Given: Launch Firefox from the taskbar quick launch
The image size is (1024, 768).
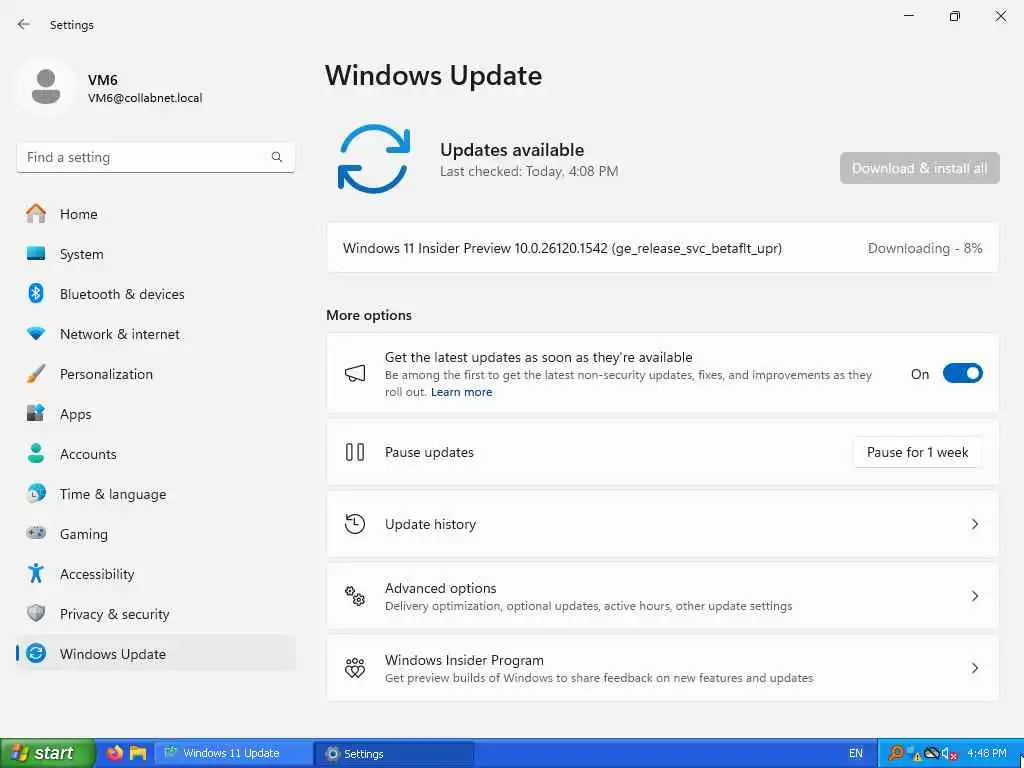Looking at the screenshot, I should tap(115, 753).
